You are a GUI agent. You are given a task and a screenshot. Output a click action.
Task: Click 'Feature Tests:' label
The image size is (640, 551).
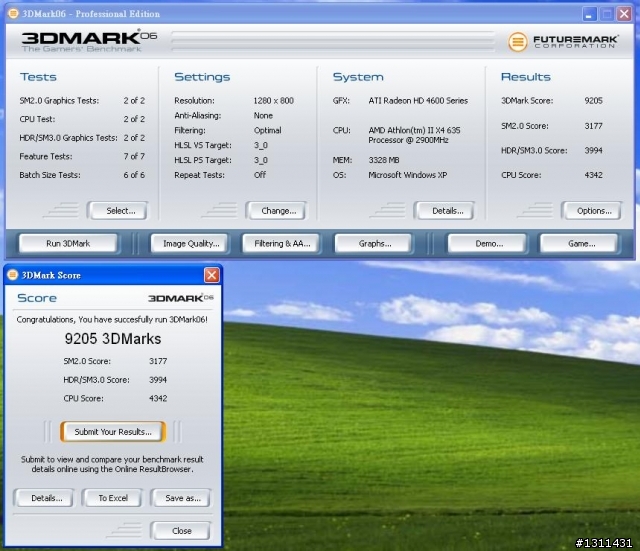(x=46, y=156)
